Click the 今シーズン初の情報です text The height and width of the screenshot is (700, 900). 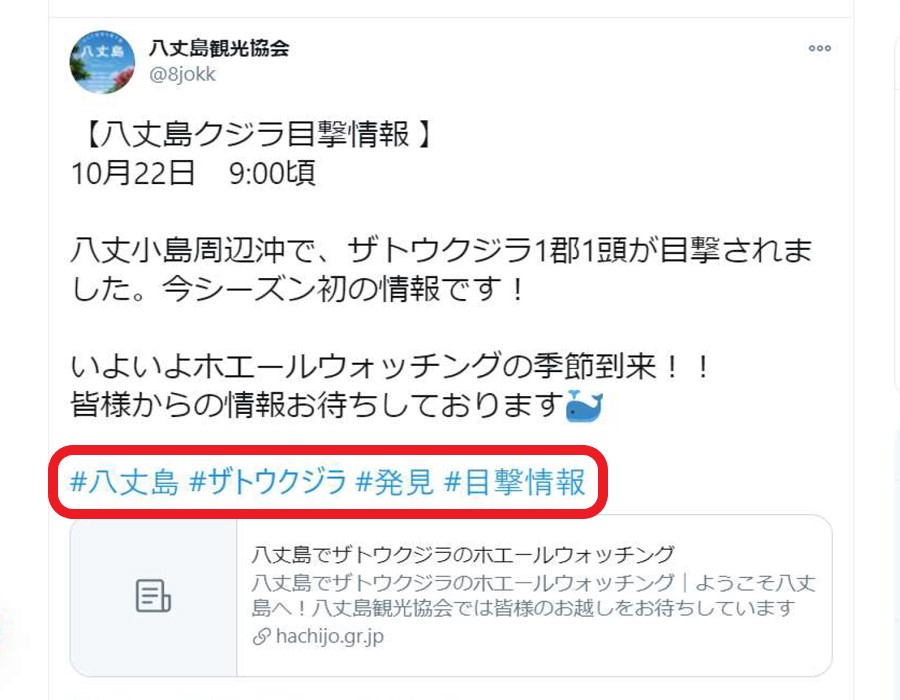tap(343, 289)
